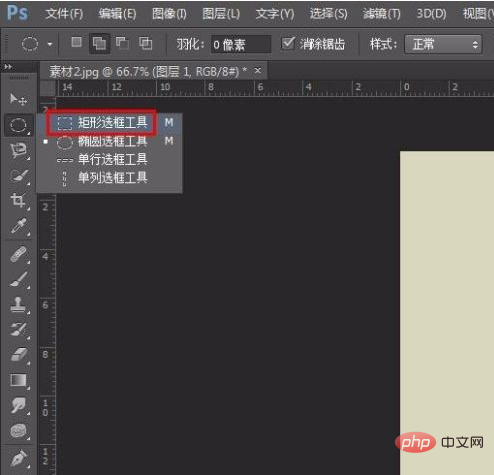Open the 图层(L) menu
The width and height of the screenshot is (494, 475).
point(221,14)
